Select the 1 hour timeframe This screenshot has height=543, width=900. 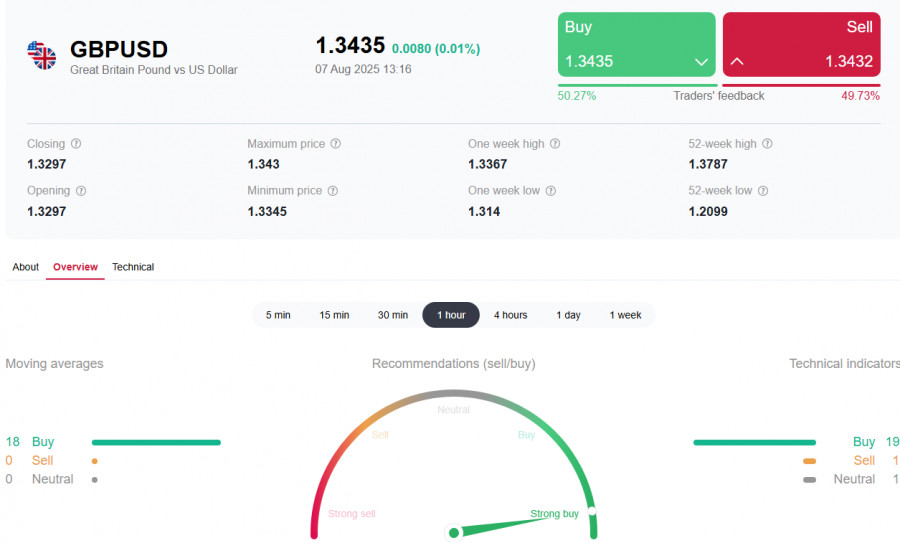click(451, 315)
